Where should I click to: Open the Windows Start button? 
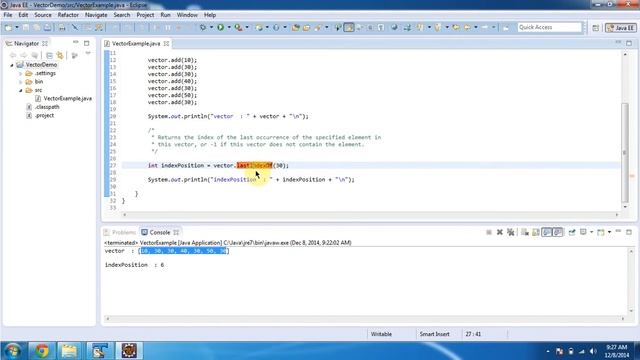[13, 351]
